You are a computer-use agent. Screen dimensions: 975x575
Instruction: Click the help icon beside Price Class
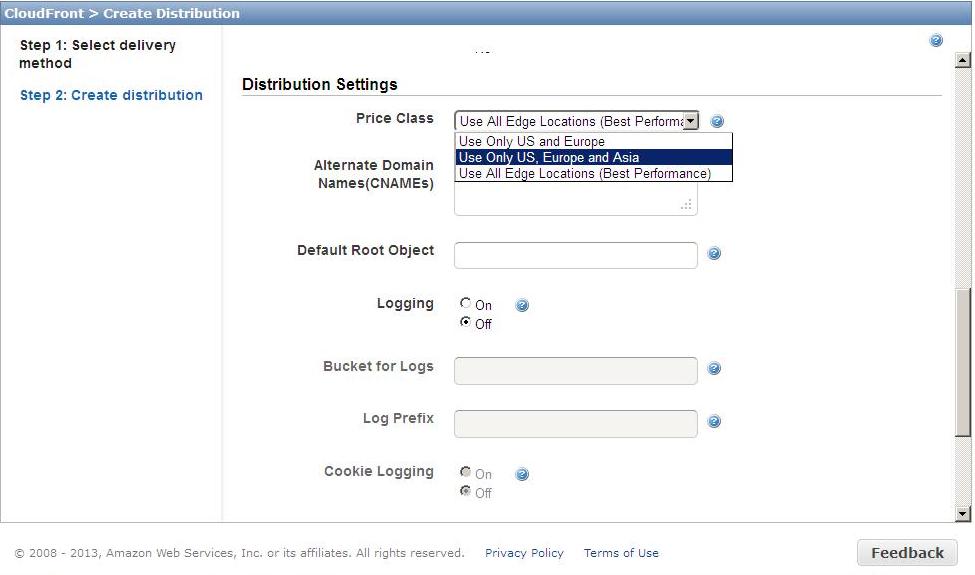coord(717,121)
